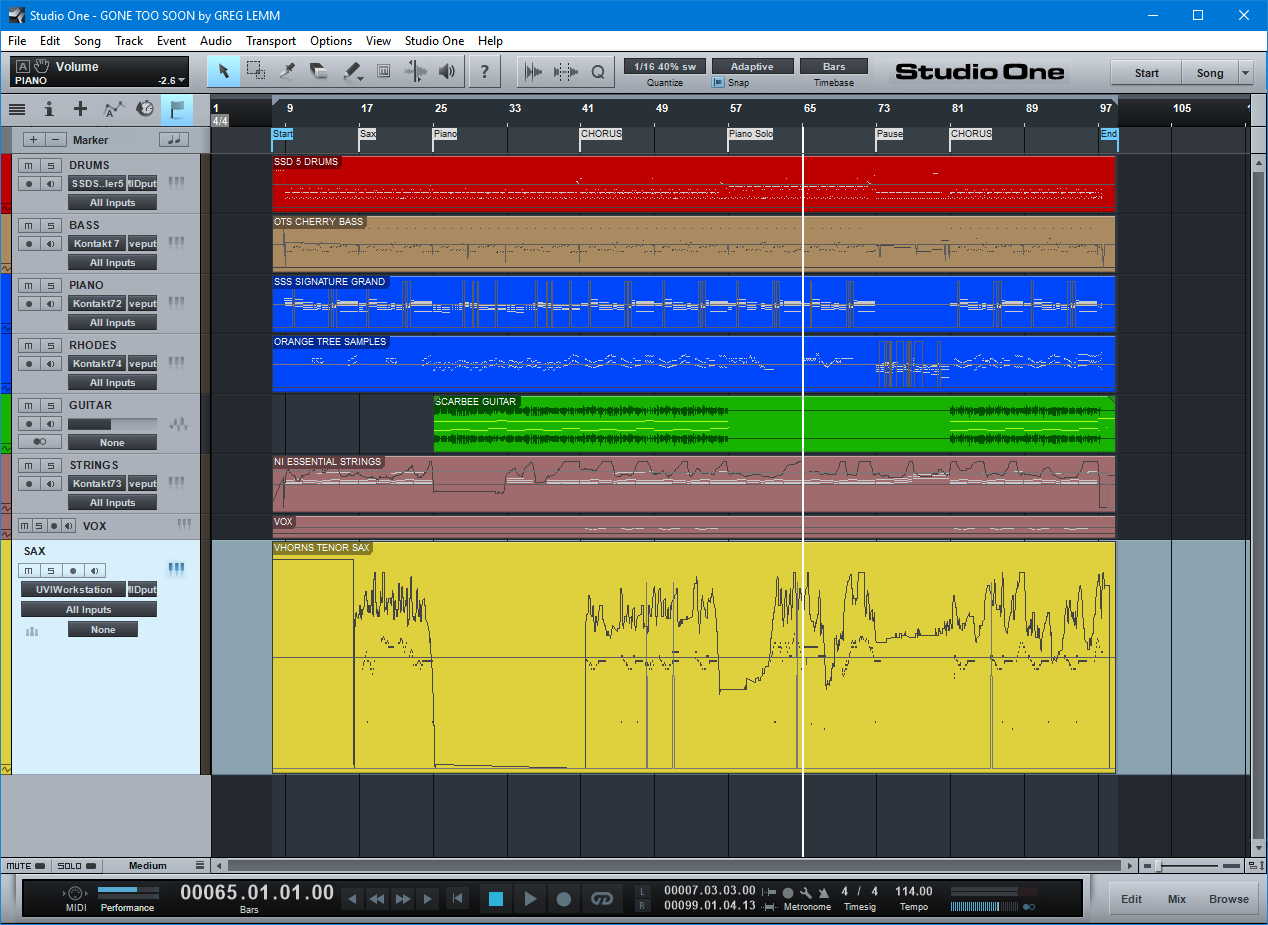1268x925 pixels.
Task: Click the audio bend marker icon
Action: click(x=533, y=71)
